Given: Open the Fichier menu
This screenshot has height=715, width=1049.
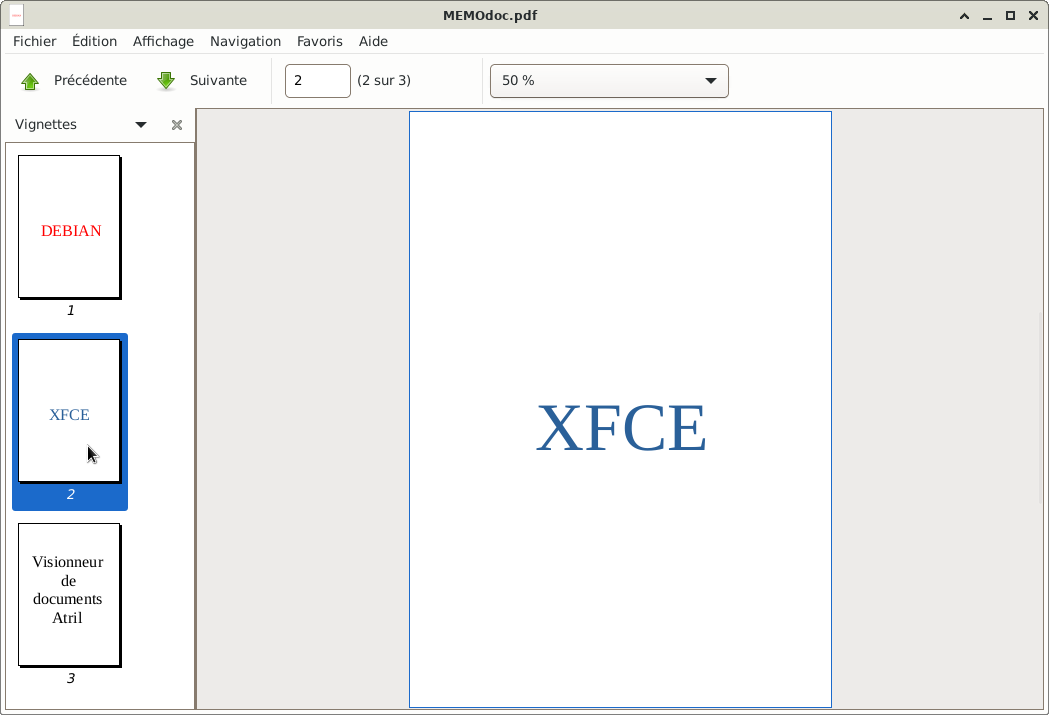Looking at the screenshot, I should 35,41.
